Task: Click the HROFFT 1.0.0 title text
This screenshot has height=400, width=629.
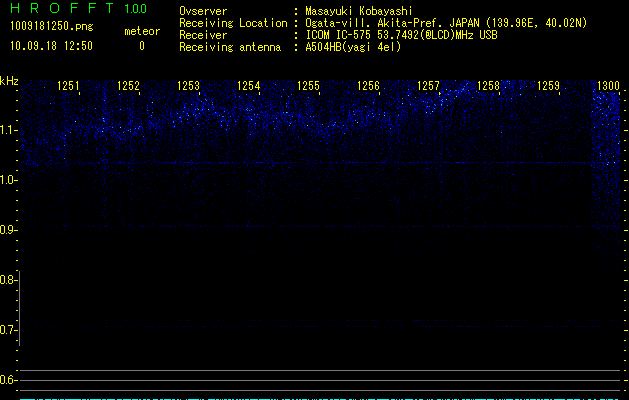Action: pos(78,8)
